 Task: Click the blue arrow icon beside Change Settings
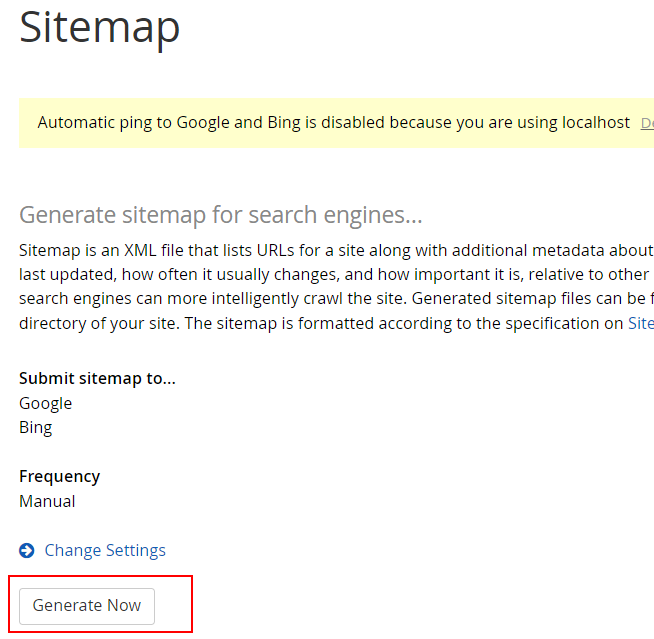[x=27, y=550]
